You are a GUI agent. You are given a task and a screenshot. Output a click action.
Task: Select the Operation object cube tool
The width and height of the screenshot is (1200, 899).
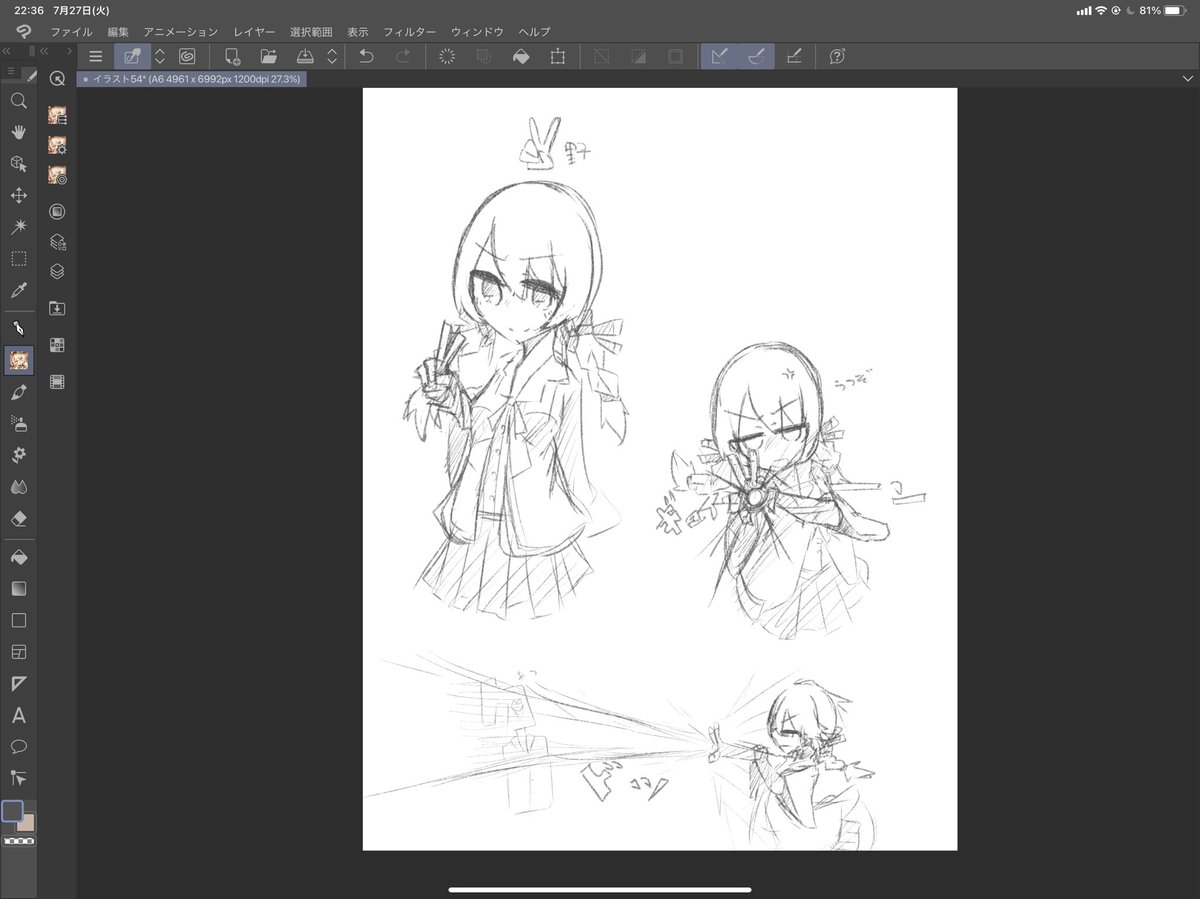point(18,164)
